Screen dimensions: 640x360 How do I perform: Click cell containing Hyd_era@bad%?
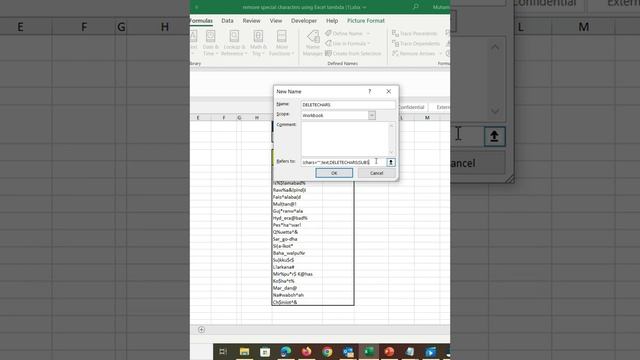point(297,218)
